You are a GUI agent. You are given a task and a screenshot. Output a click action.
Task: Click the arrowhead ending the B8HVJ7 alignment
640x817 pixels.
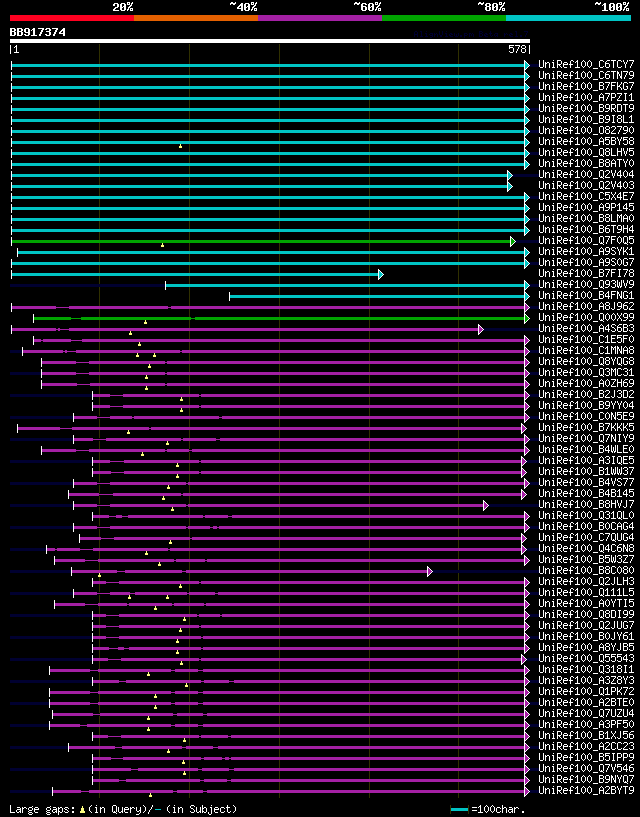[486, 505]
